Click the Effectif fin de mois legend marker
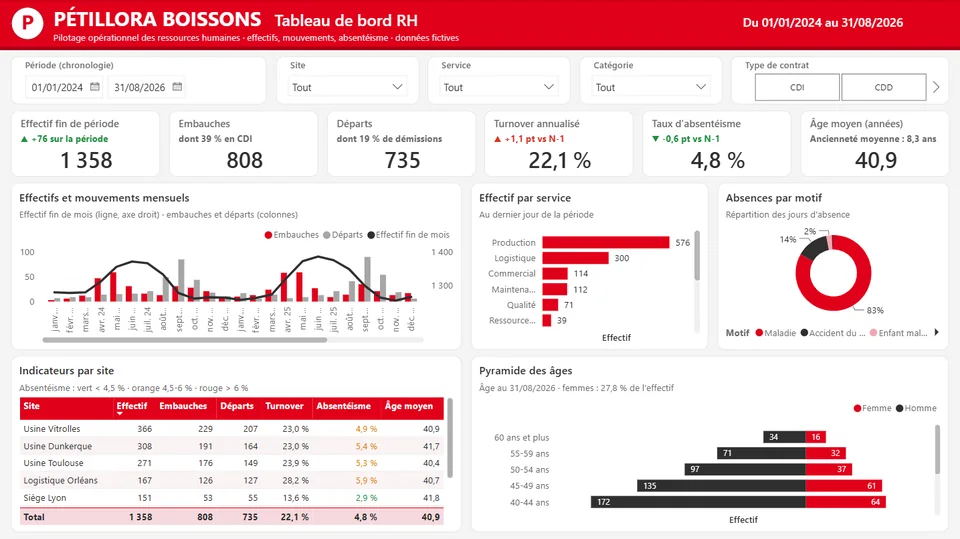 [371, 235]
